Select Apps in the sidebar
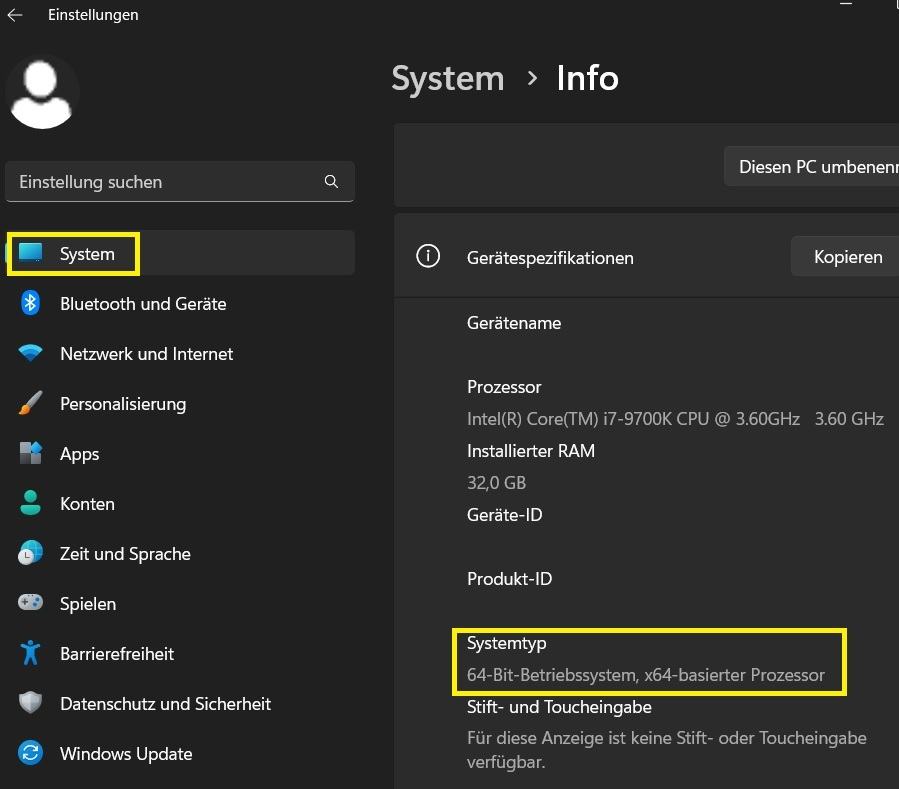Viewport: 899px width, 789px height. click(x=180, y=454)
